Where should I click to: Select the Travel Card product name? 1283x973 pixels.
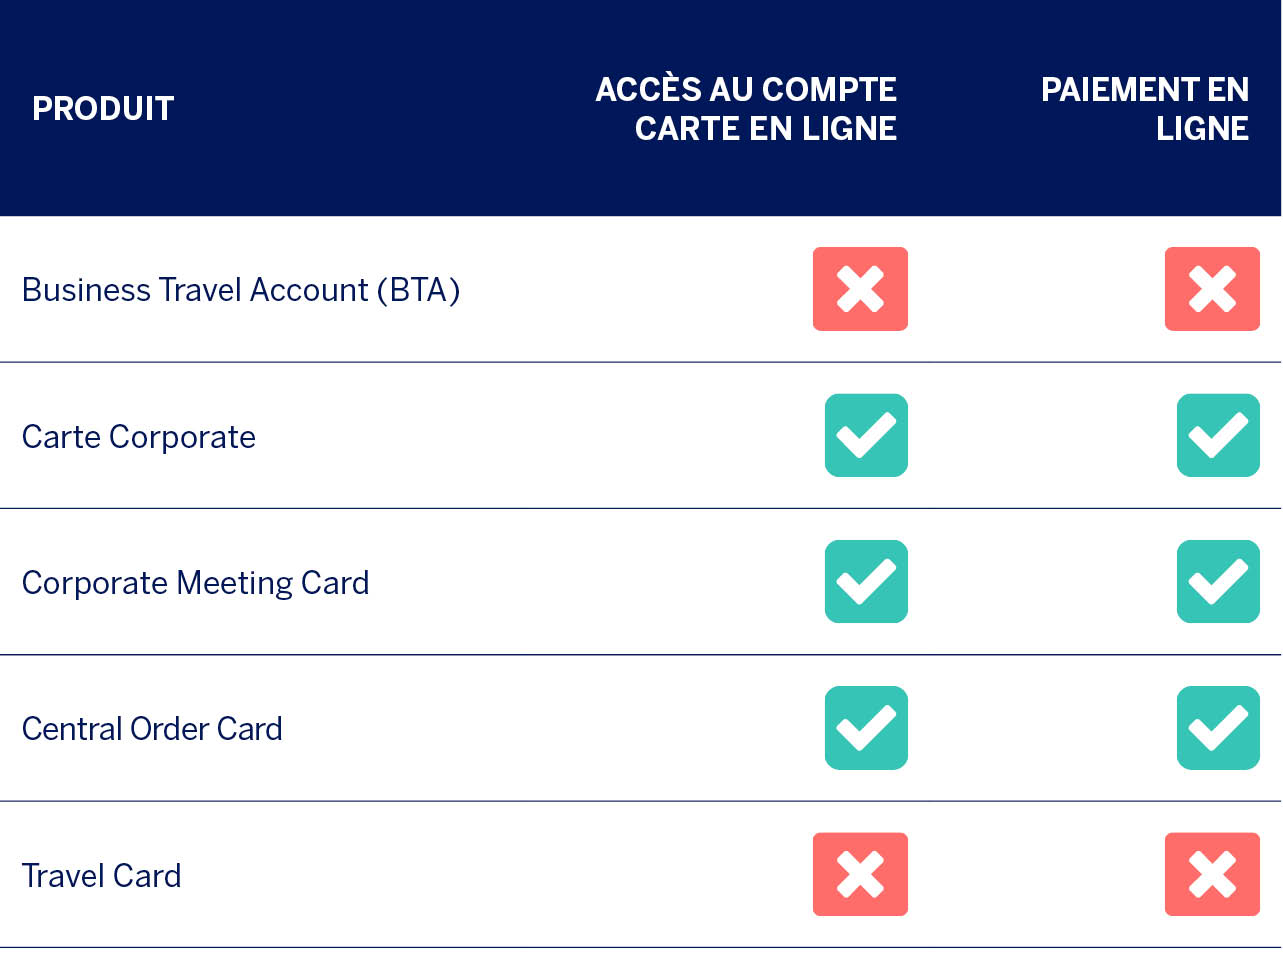click(x=102, y=876)
